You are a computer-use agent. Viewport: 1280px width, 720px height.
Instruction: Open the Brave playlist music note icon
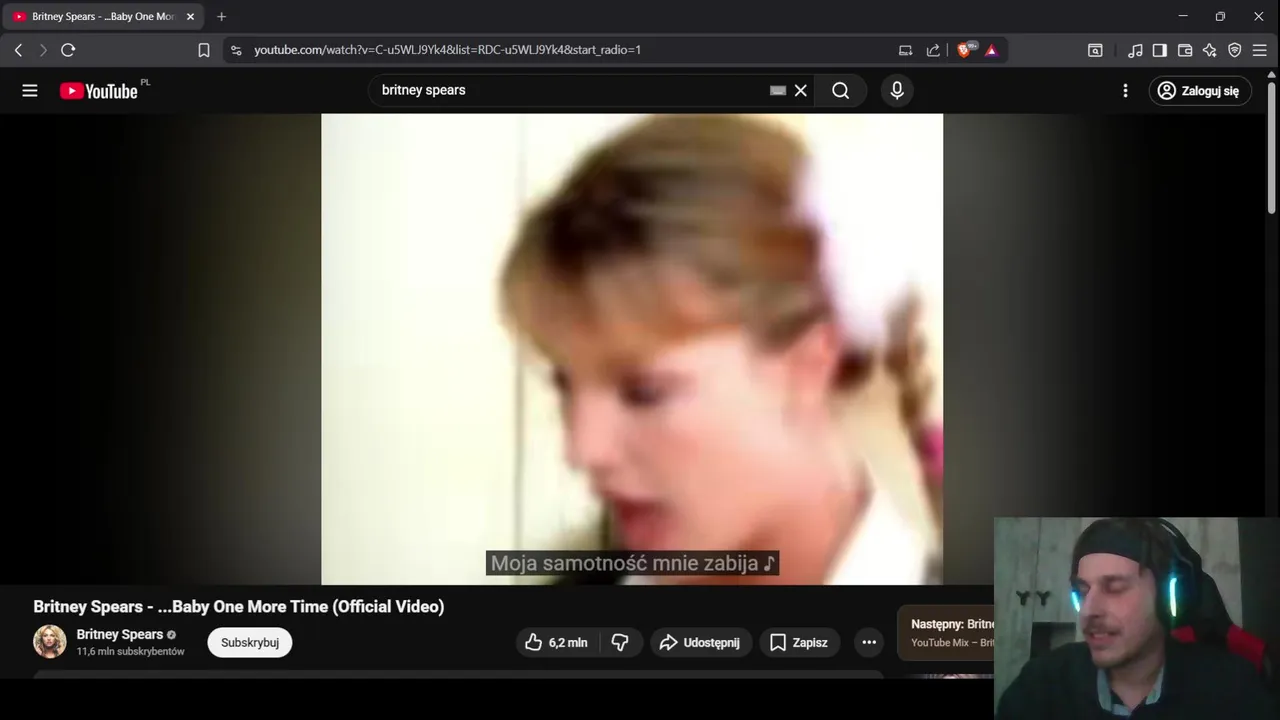[1135, 50]
